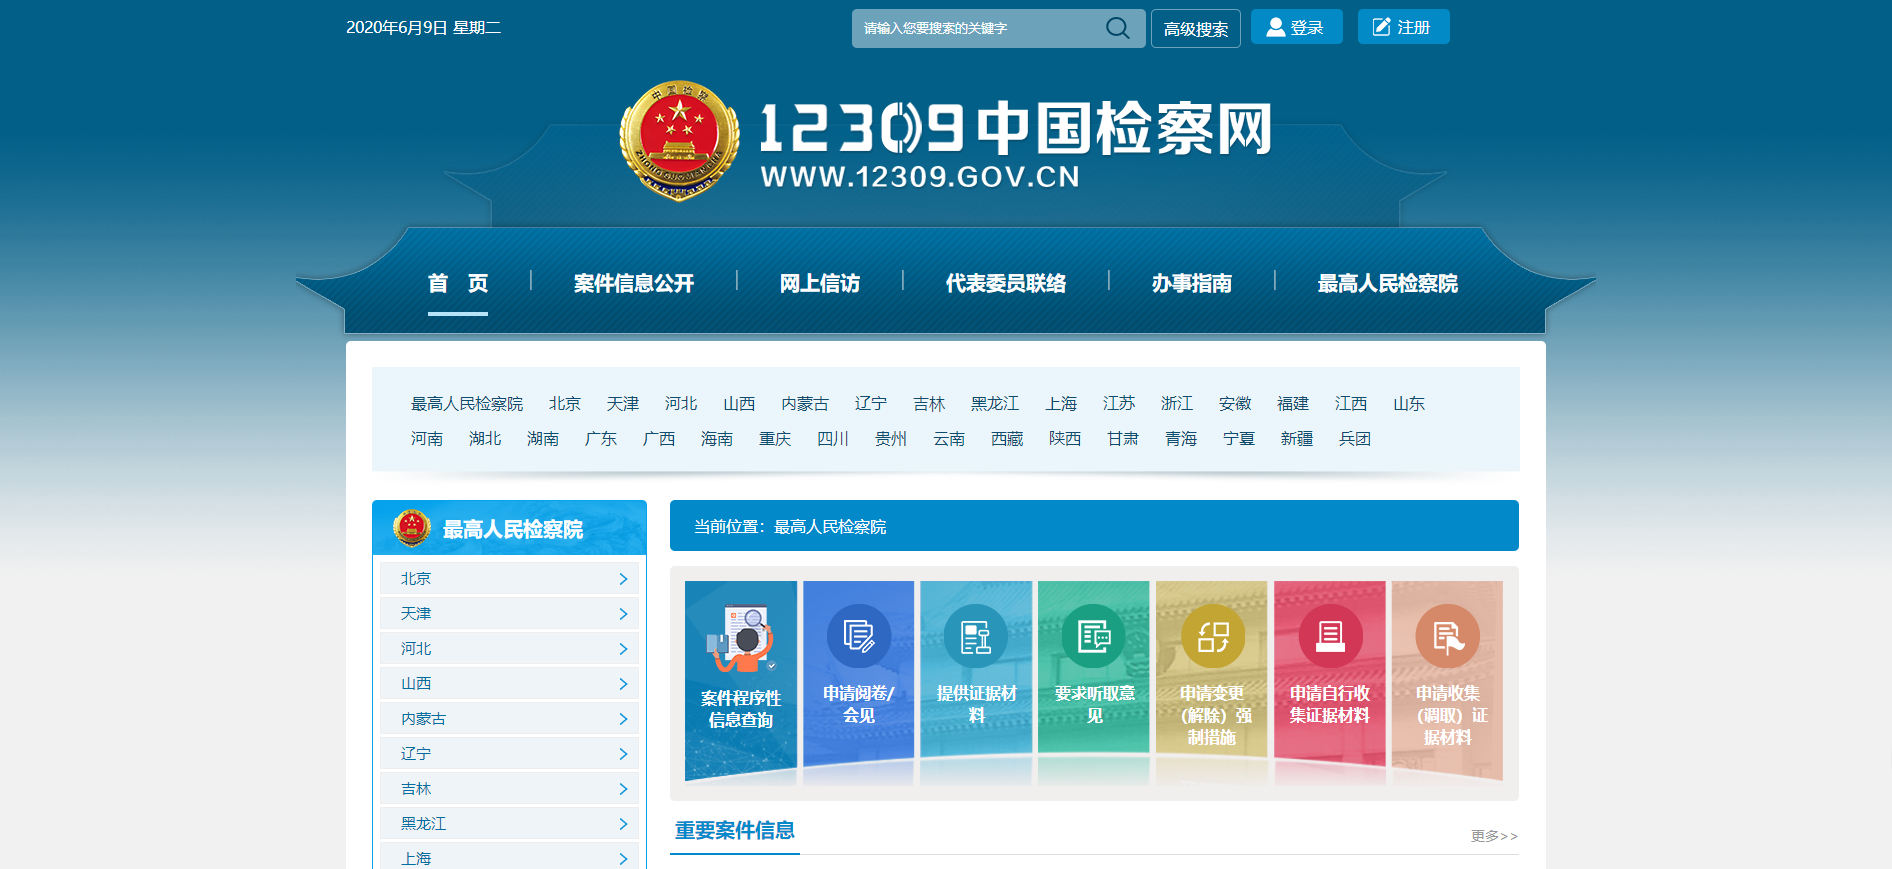
Task: Click the 登录 login button
Action: pyautogui.click(x=1296, y=27)
